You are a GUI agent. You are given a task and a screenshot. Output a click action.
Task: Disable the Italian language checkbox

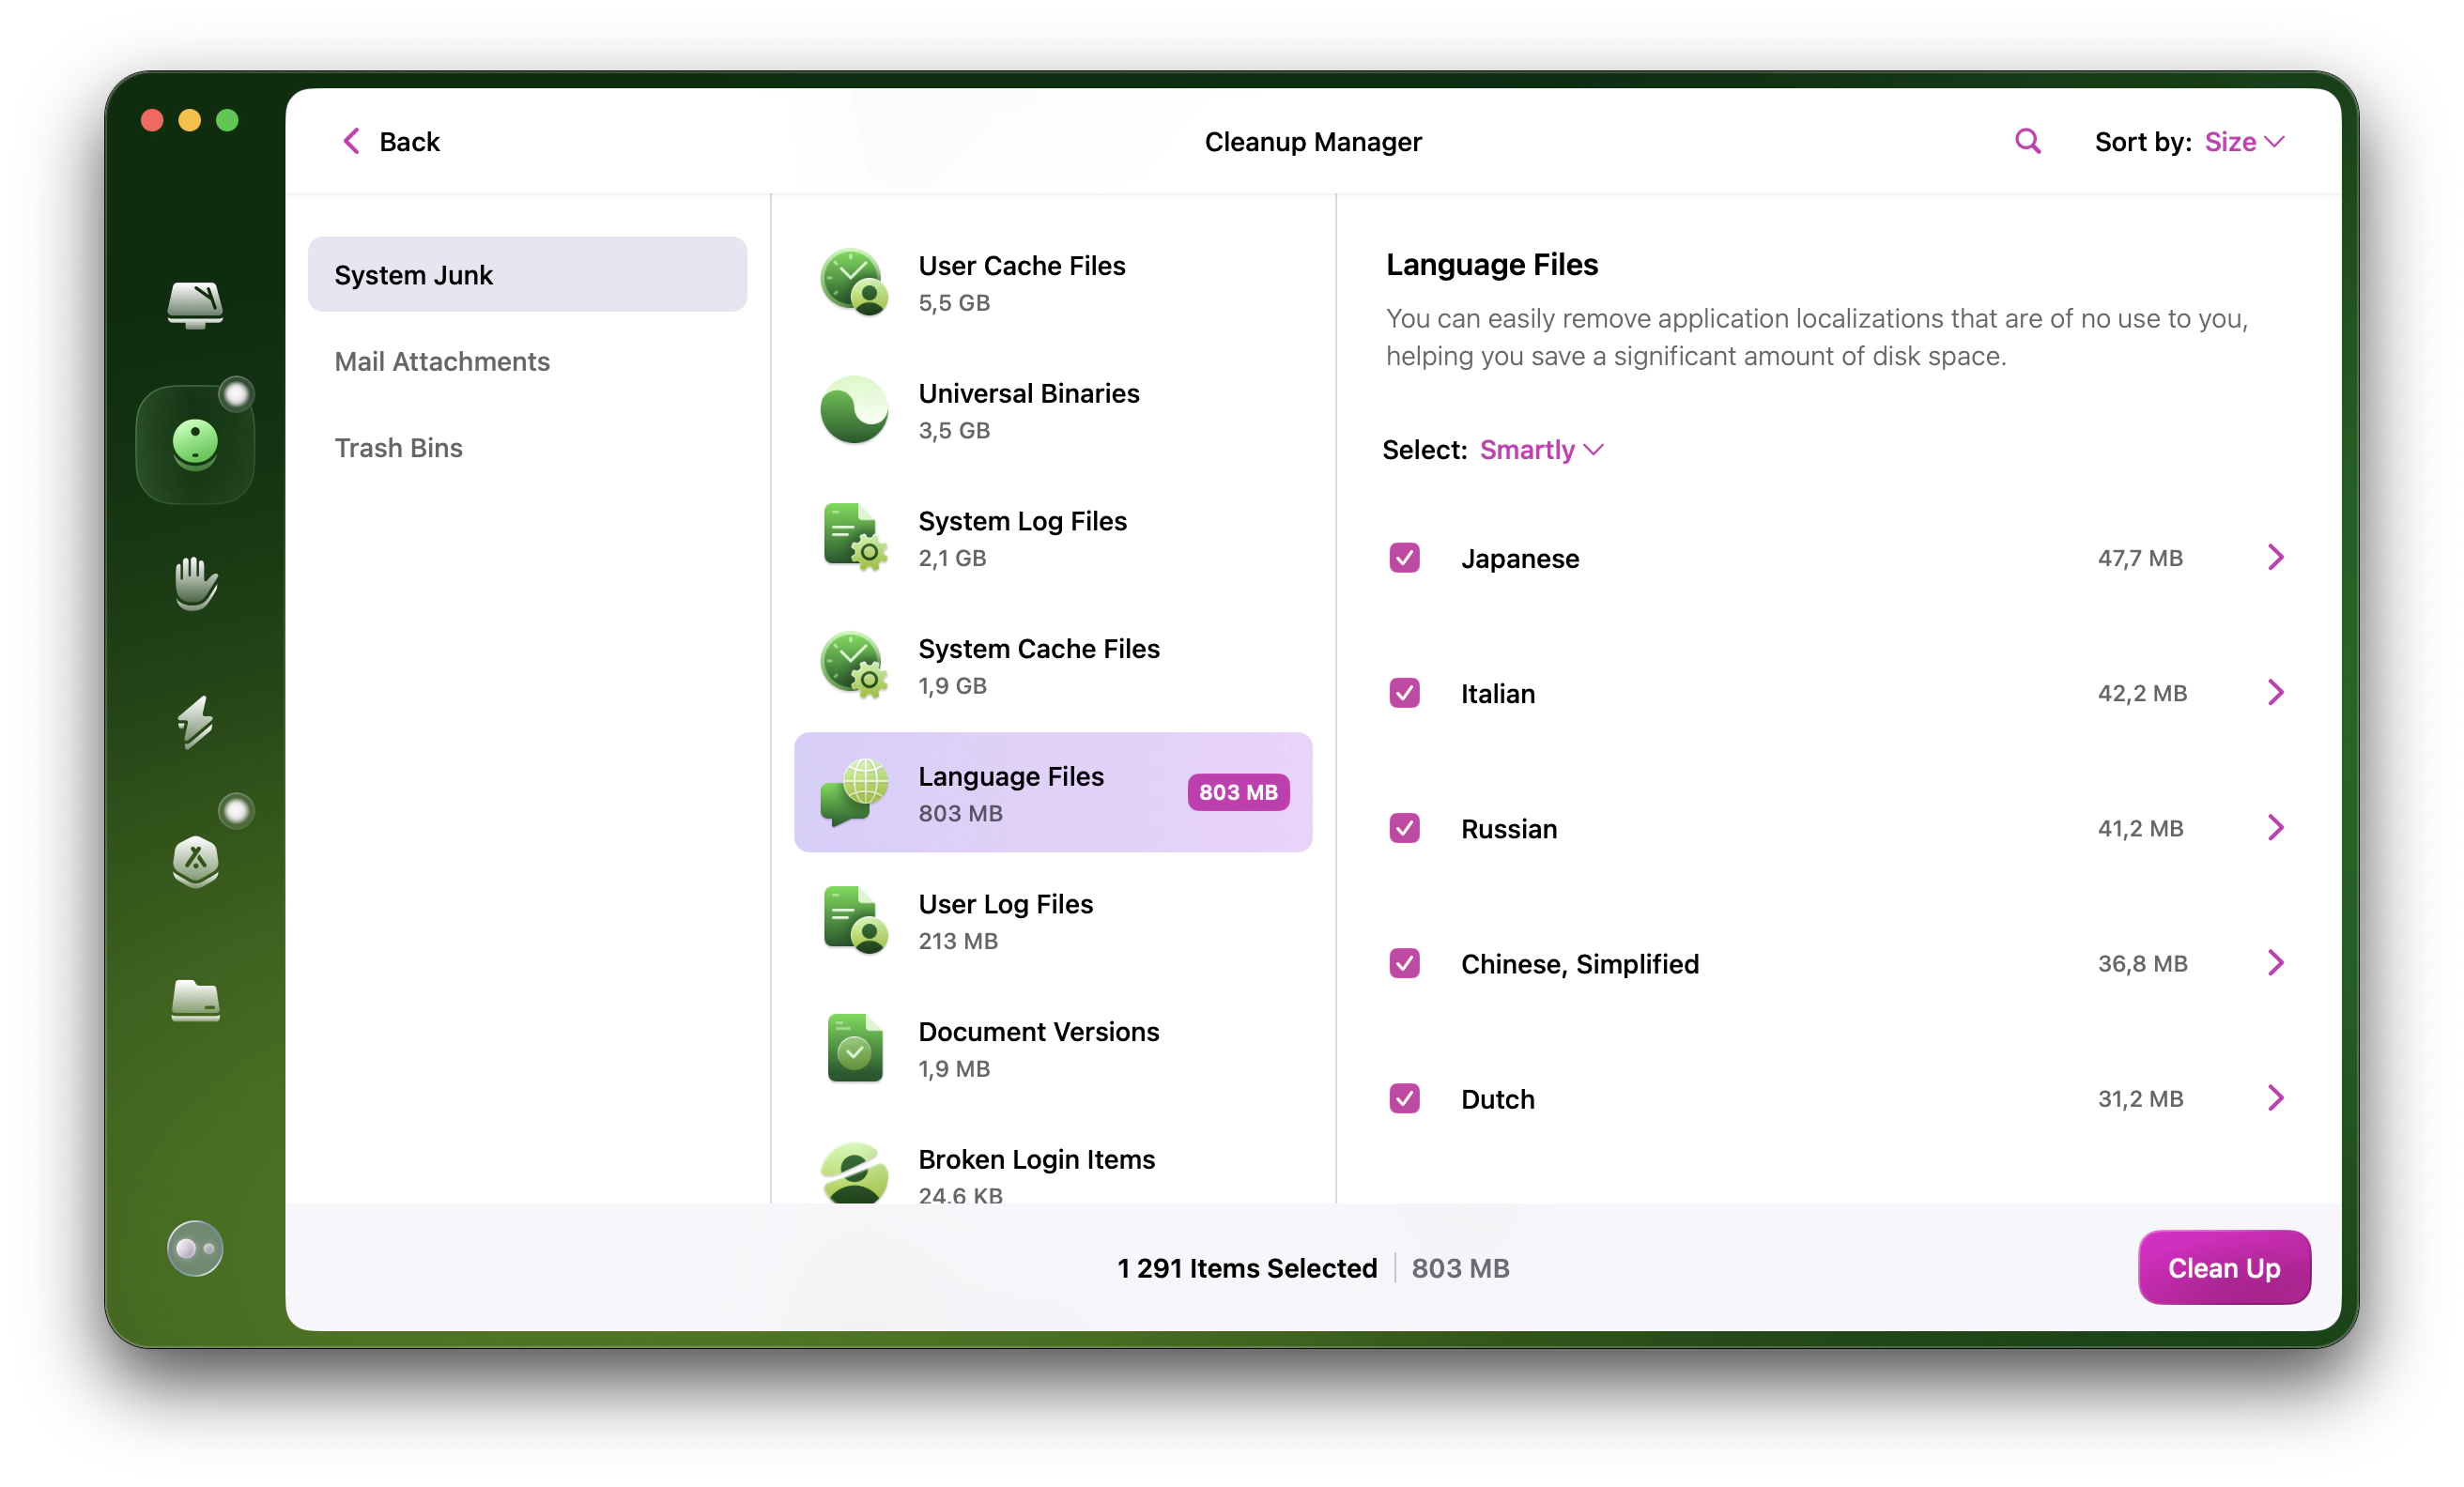[x=1405, y=692]
